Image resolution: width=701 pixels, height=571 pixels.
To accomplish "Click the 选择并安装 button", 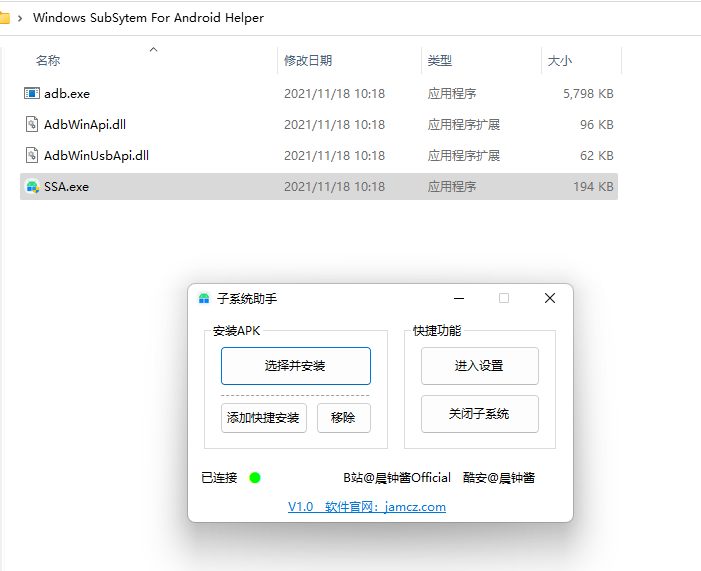I will pos(296,366).
